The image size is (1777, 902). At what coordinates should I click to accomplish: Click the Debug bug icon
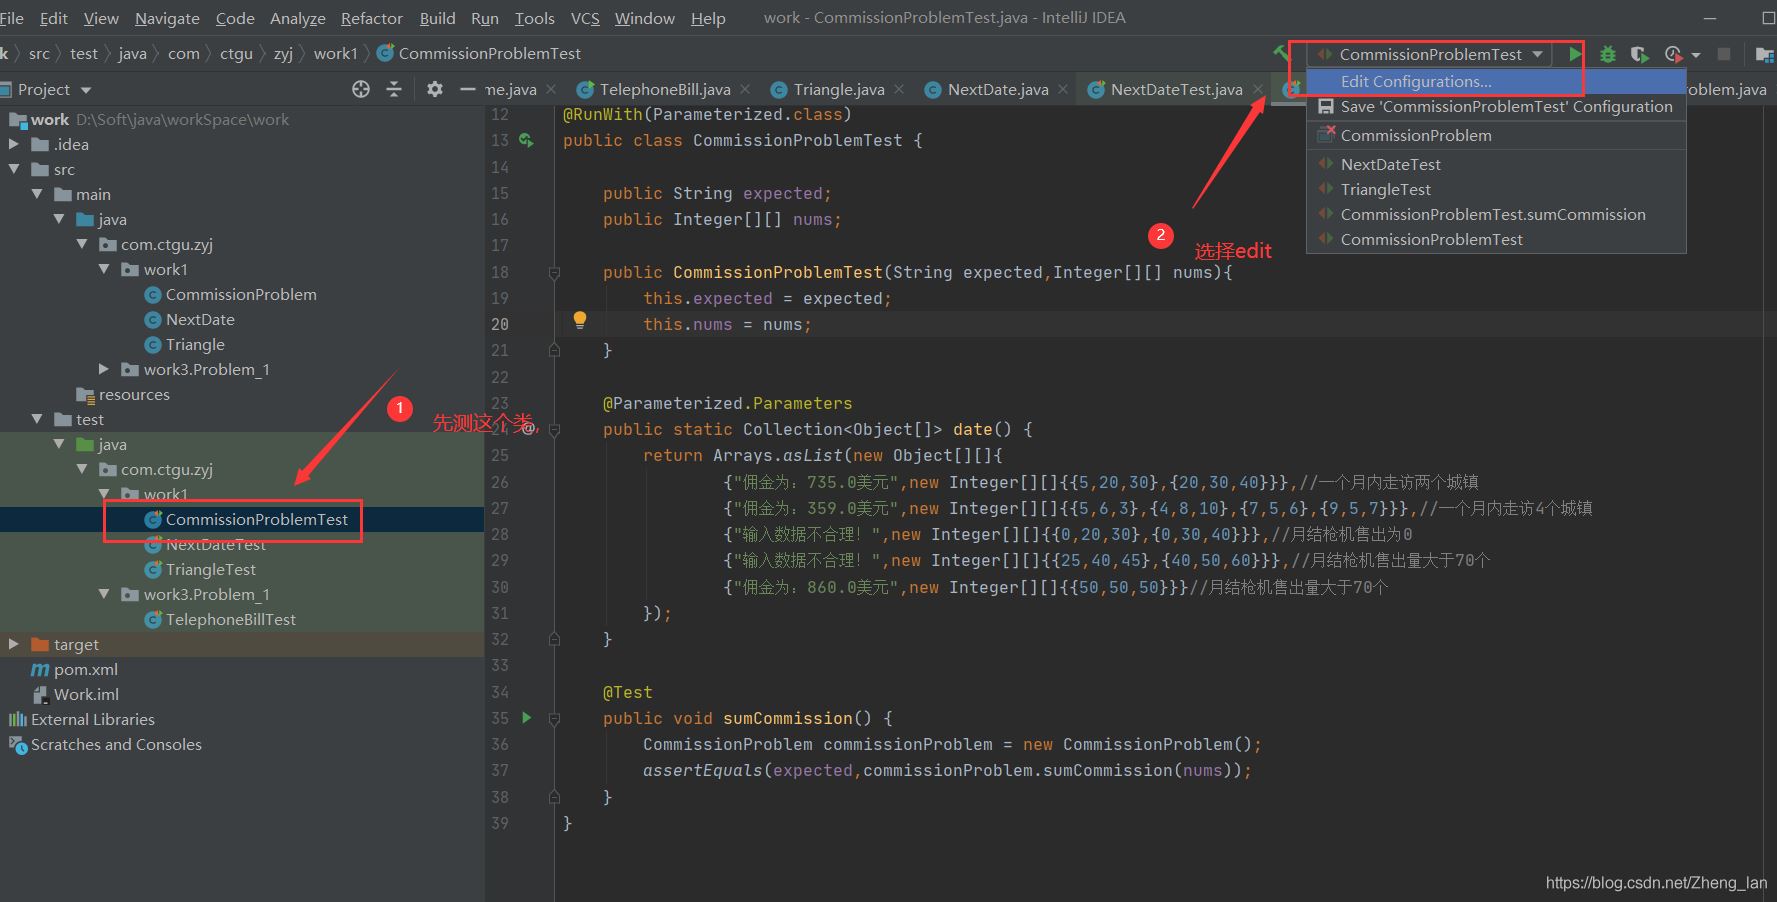point(1608,54)
